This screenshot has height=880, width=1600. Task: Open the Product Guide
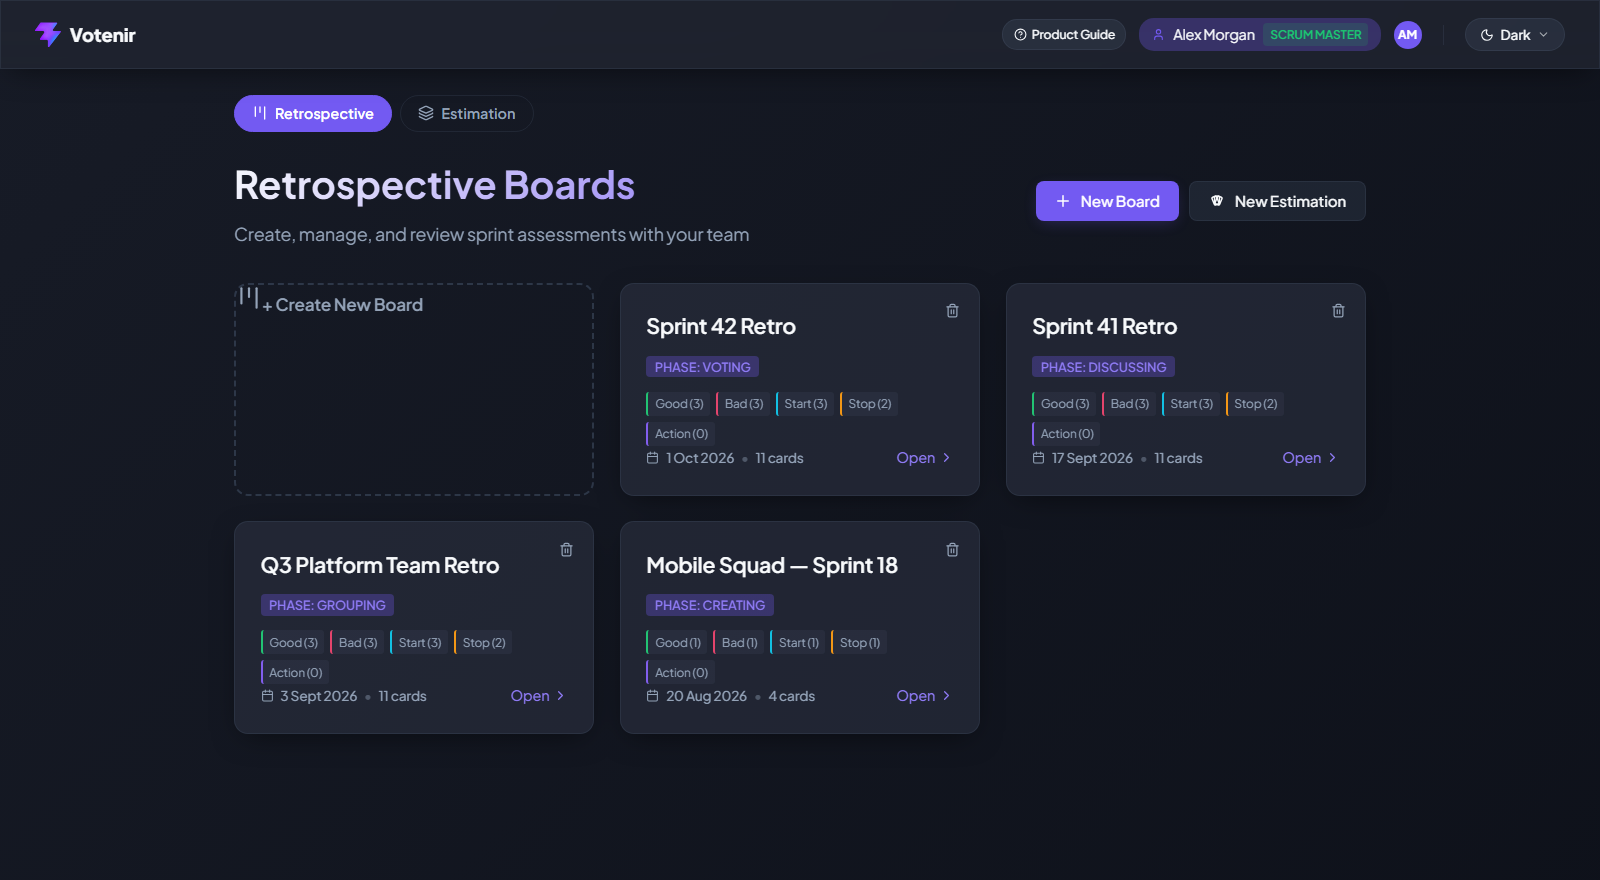(x=1064, y=35)
